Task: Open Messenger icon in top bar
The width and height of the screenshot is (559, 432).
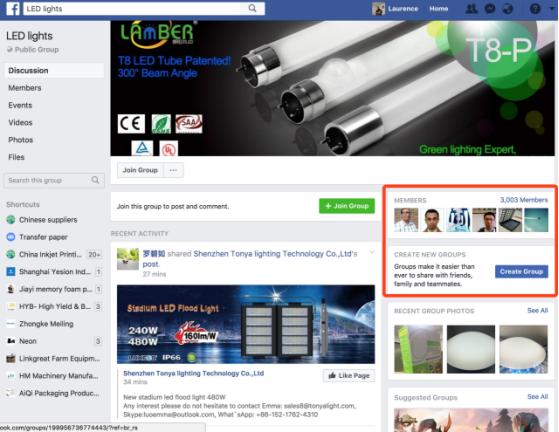Action: [x=490, y=9]
